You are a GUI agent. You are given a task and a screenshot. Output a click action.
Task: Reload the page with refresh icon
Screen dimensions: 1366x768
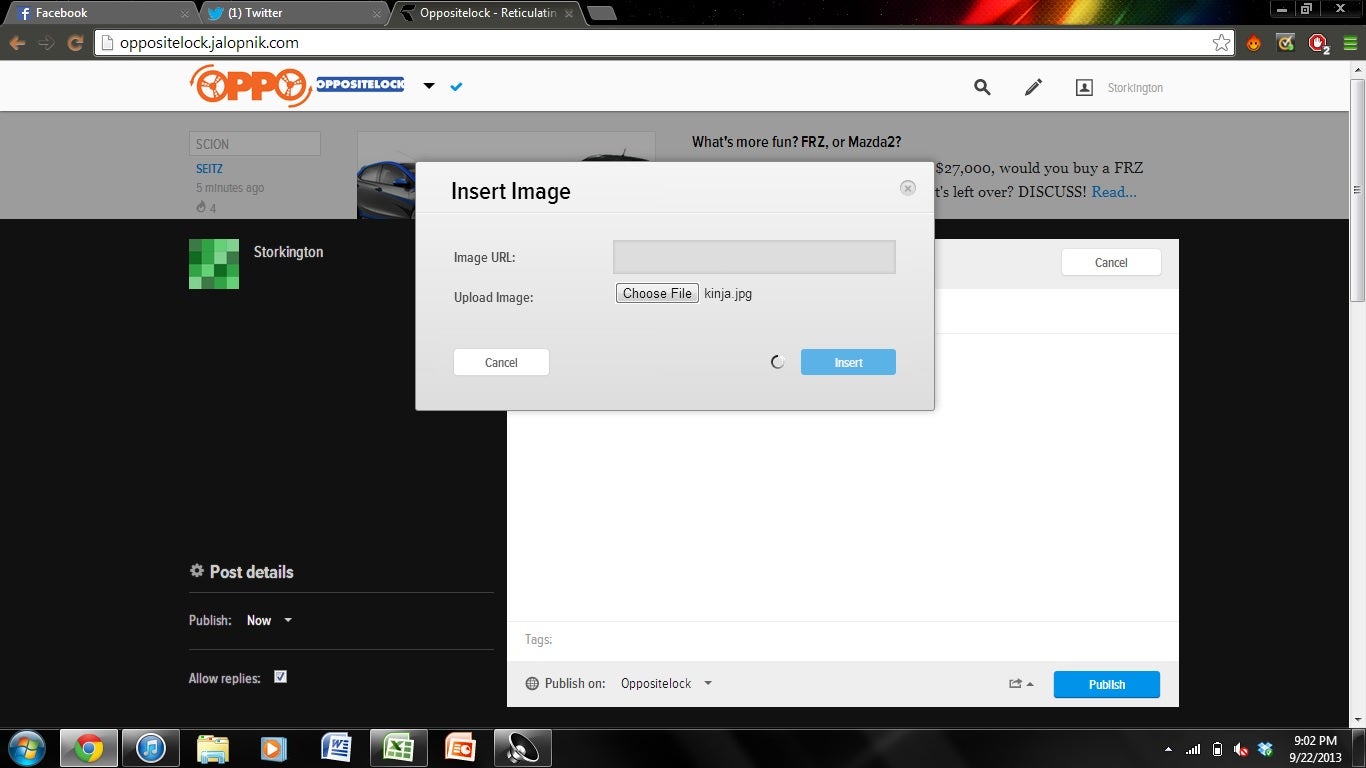[75, 43]
